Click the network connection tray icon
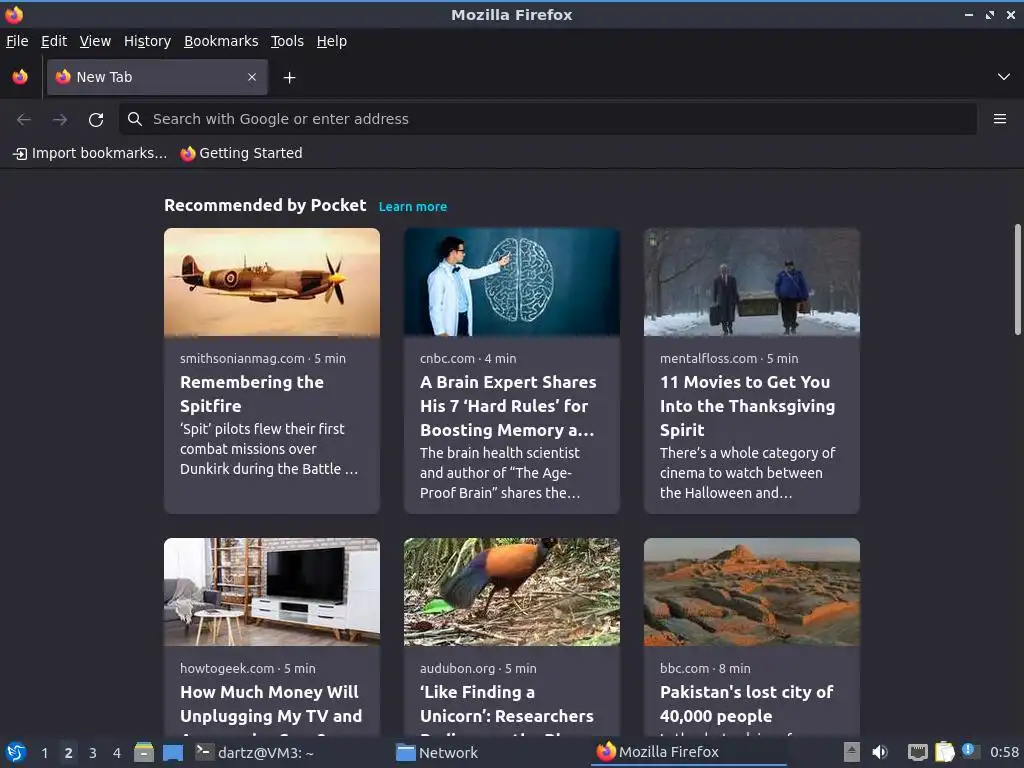1024x768 pixels. click(x=918, y=752)
